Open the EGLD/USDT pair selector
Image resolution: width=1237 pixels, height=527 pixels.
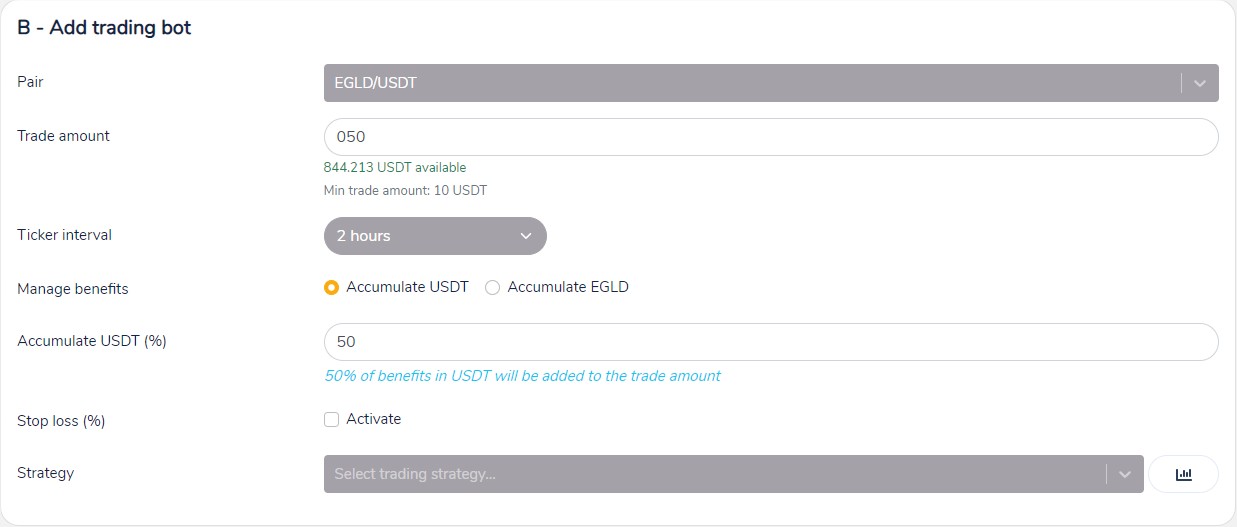pyautogui.click(x=750, y=84)
